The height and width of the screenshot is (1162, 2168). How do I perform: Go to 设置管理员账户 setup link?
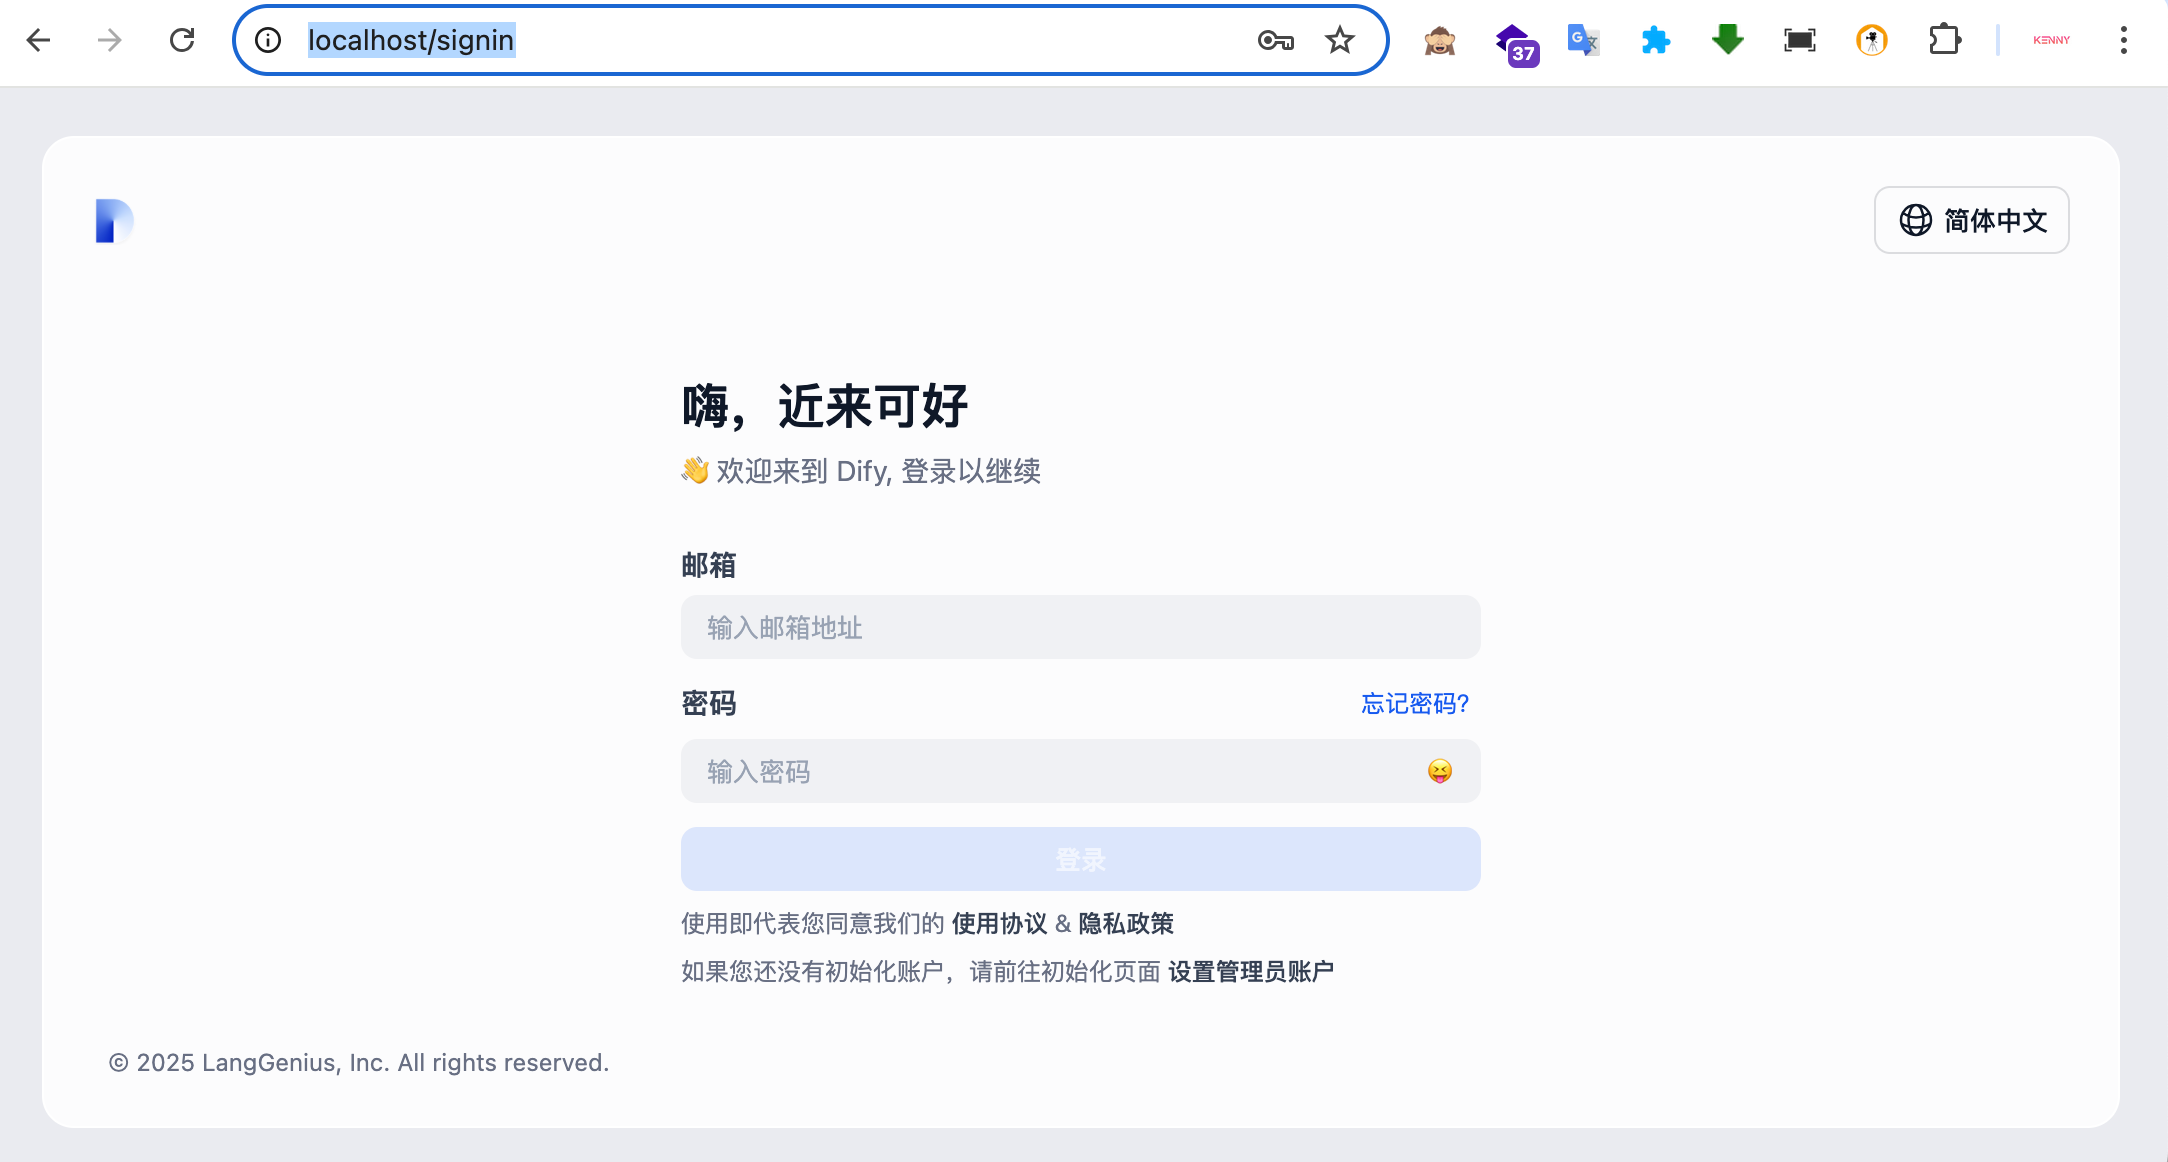point(1251,971)
